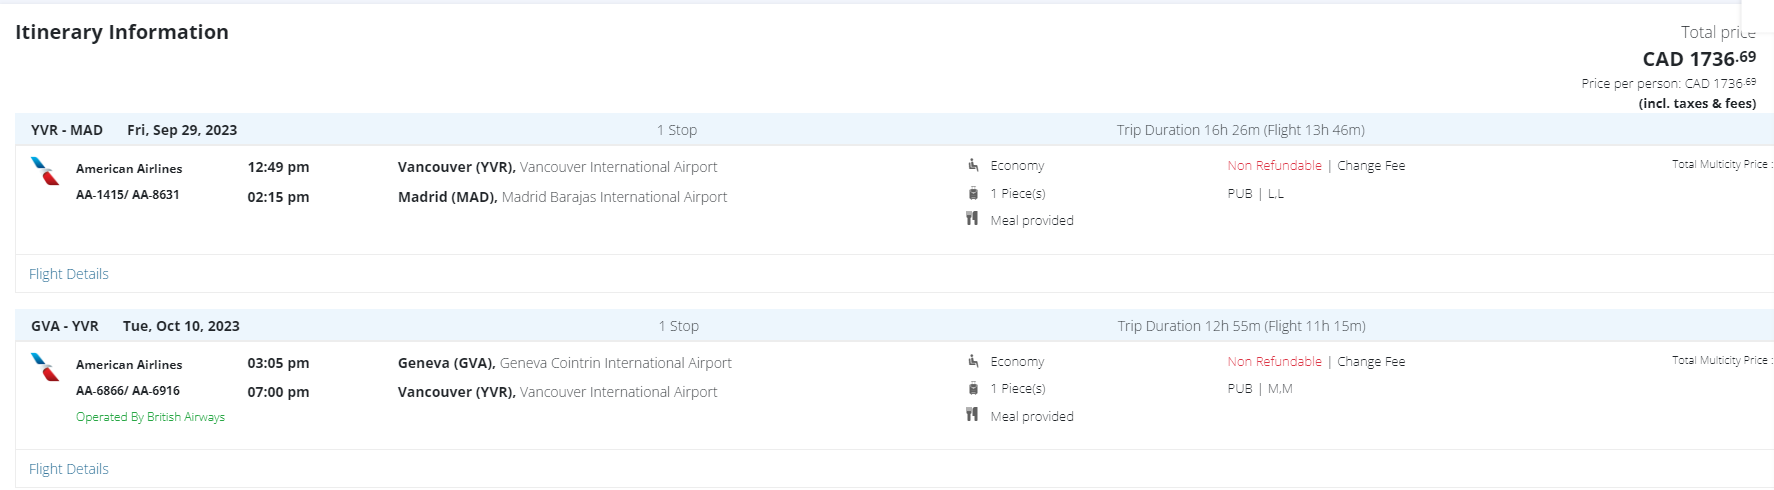Open Flight Details for YVR - MAD
This screenshot has width=1774, height=490.
69,274
